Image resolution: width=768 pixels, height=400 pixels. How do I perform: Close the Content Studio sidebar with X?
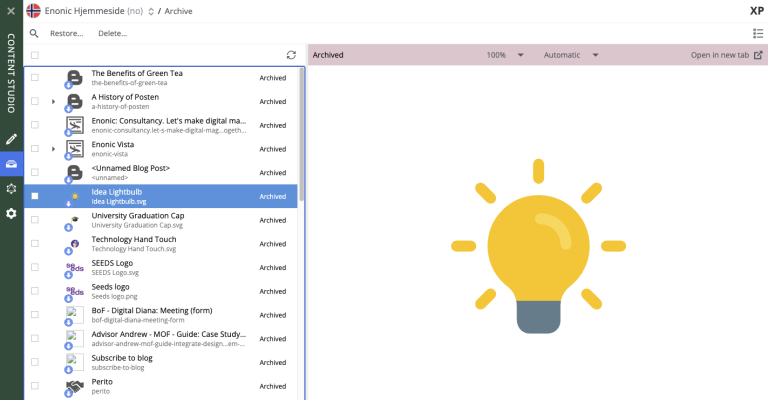(x=11, y=11)
